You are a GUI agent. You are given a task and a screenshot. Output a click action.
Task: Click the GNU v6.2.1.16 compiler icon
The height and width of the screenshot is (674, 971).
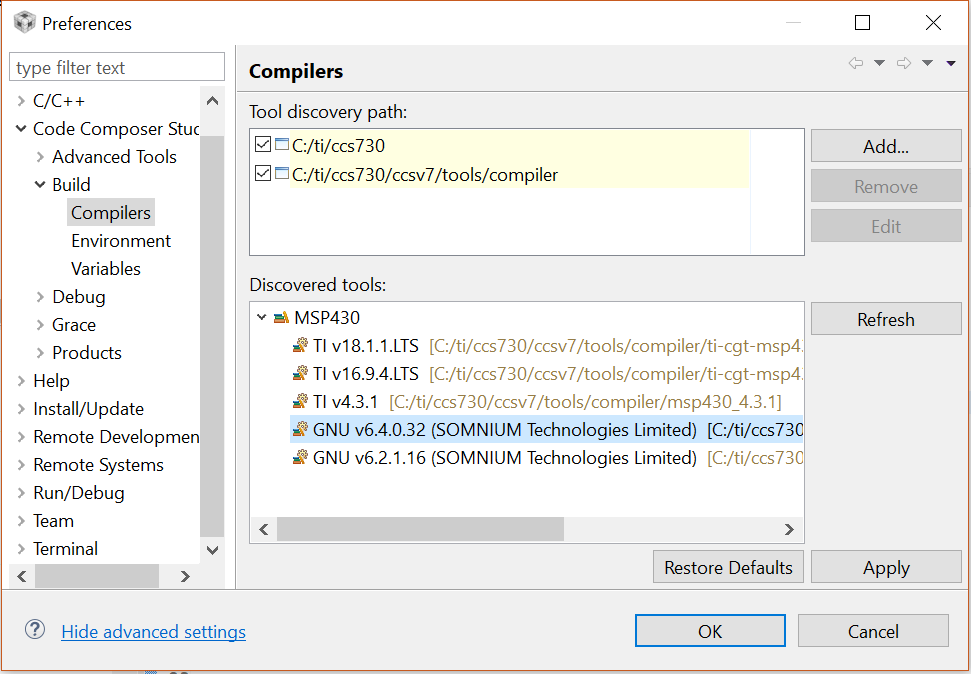pyautogui.click(x=300, y=458)
